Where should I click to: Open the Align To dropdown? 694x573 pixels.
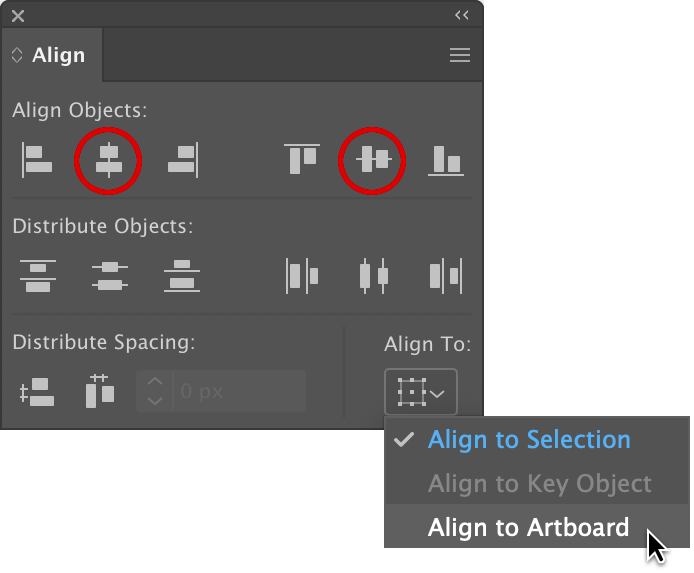tap(420, 392)
